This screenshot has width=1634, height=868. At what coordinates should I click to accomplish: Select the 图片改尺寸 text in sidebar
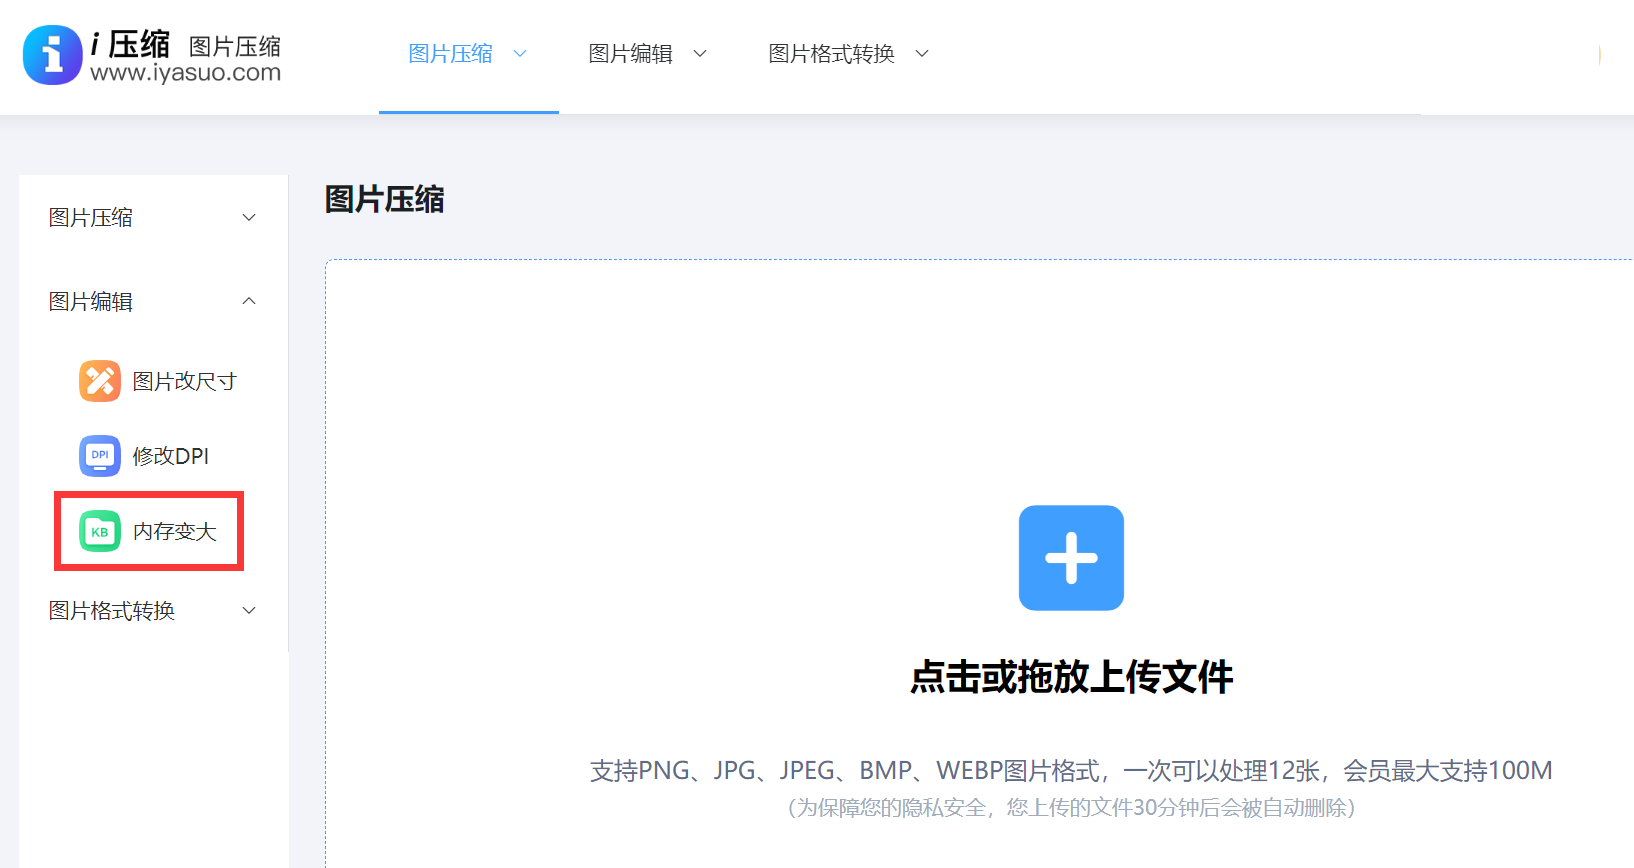pyautogui.click(x=185, y=381)
